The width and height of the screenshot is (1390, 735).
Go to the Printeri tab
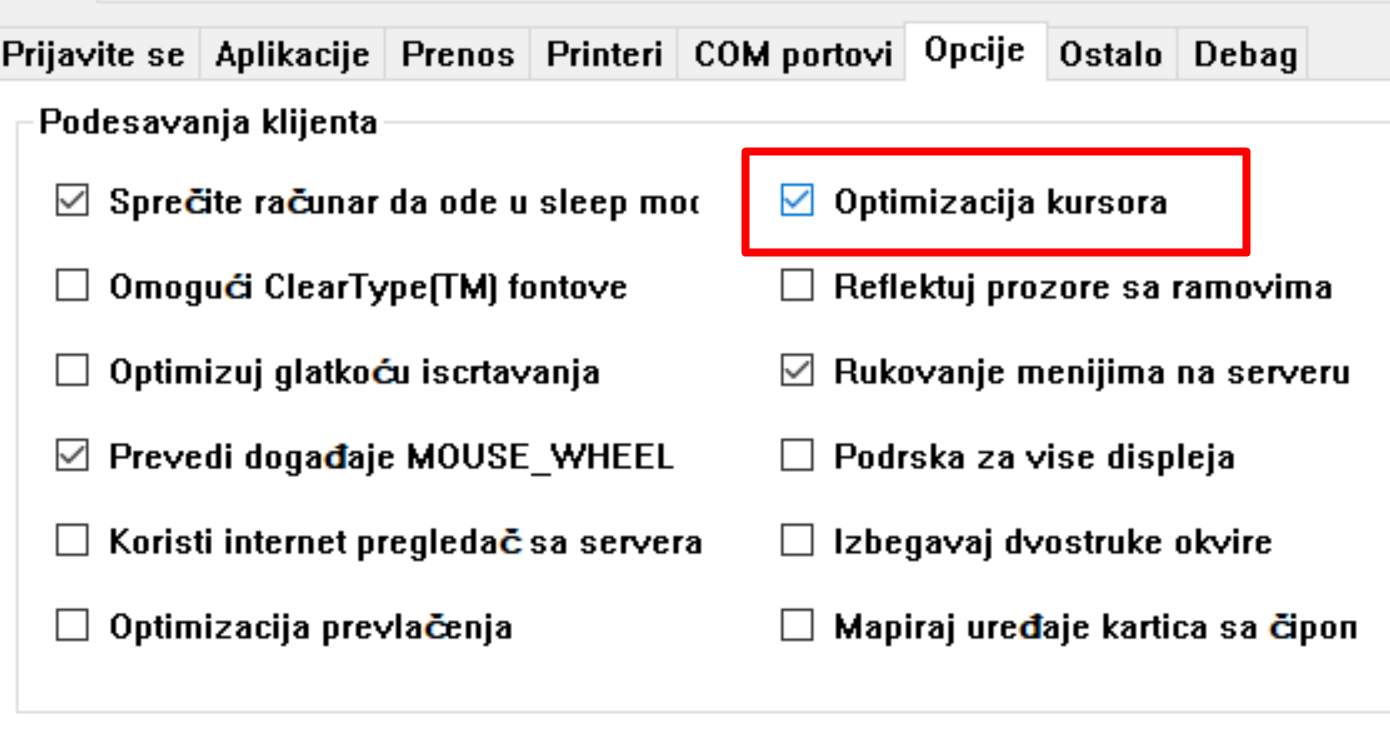pos(604,54)
